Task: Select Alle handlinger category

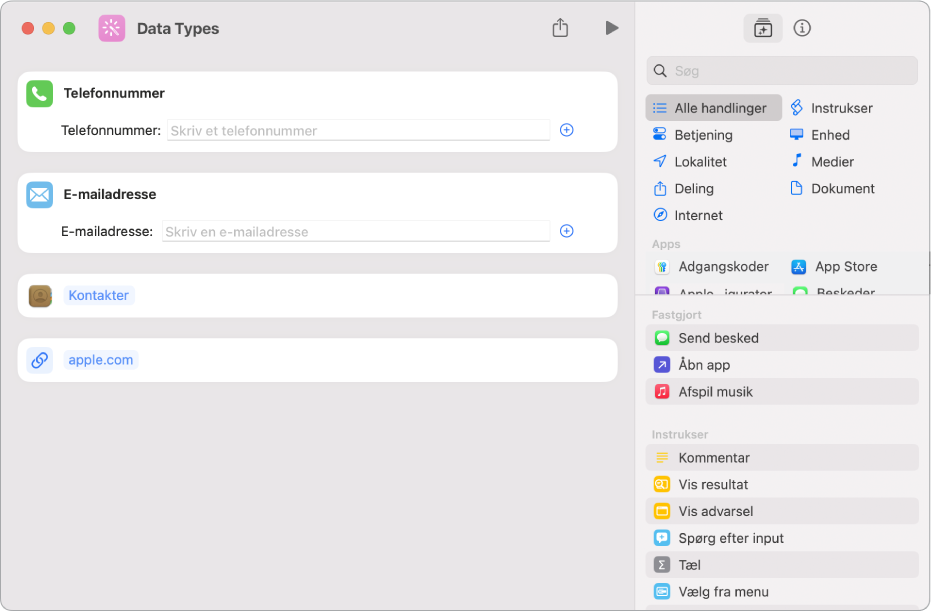Action: click(x=713, y=108)
